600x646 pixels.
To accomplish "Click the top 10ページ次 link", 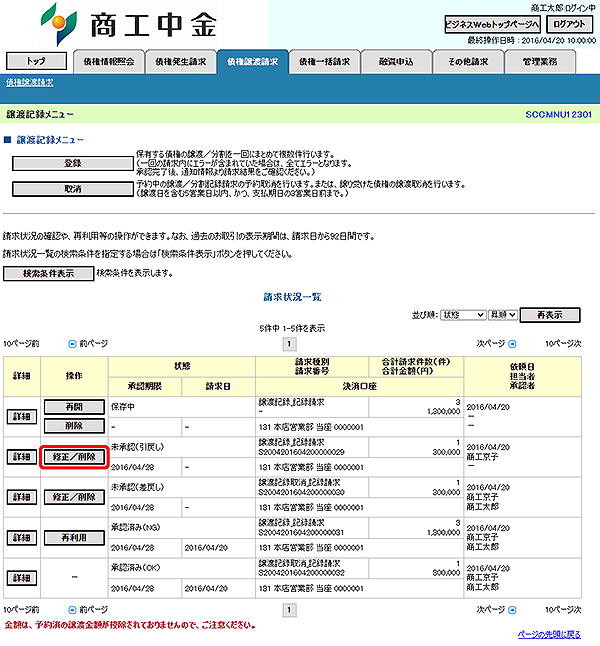I will point(563,344).
